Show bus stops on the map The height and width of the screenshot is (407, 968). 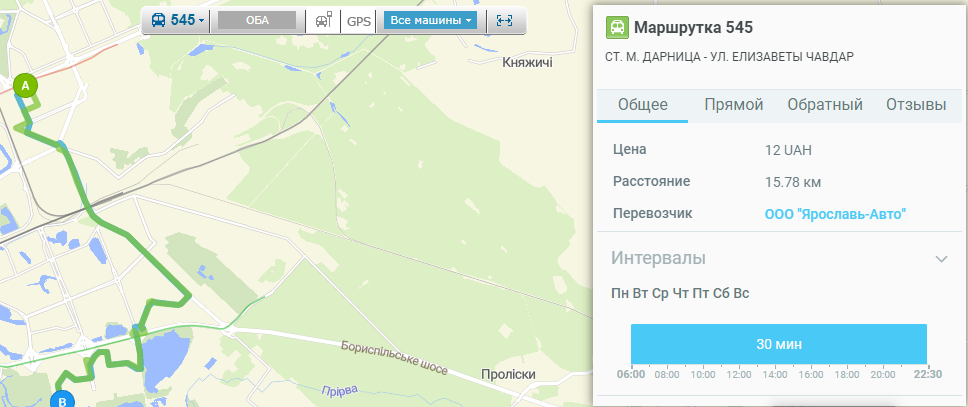tap(323, 20)
